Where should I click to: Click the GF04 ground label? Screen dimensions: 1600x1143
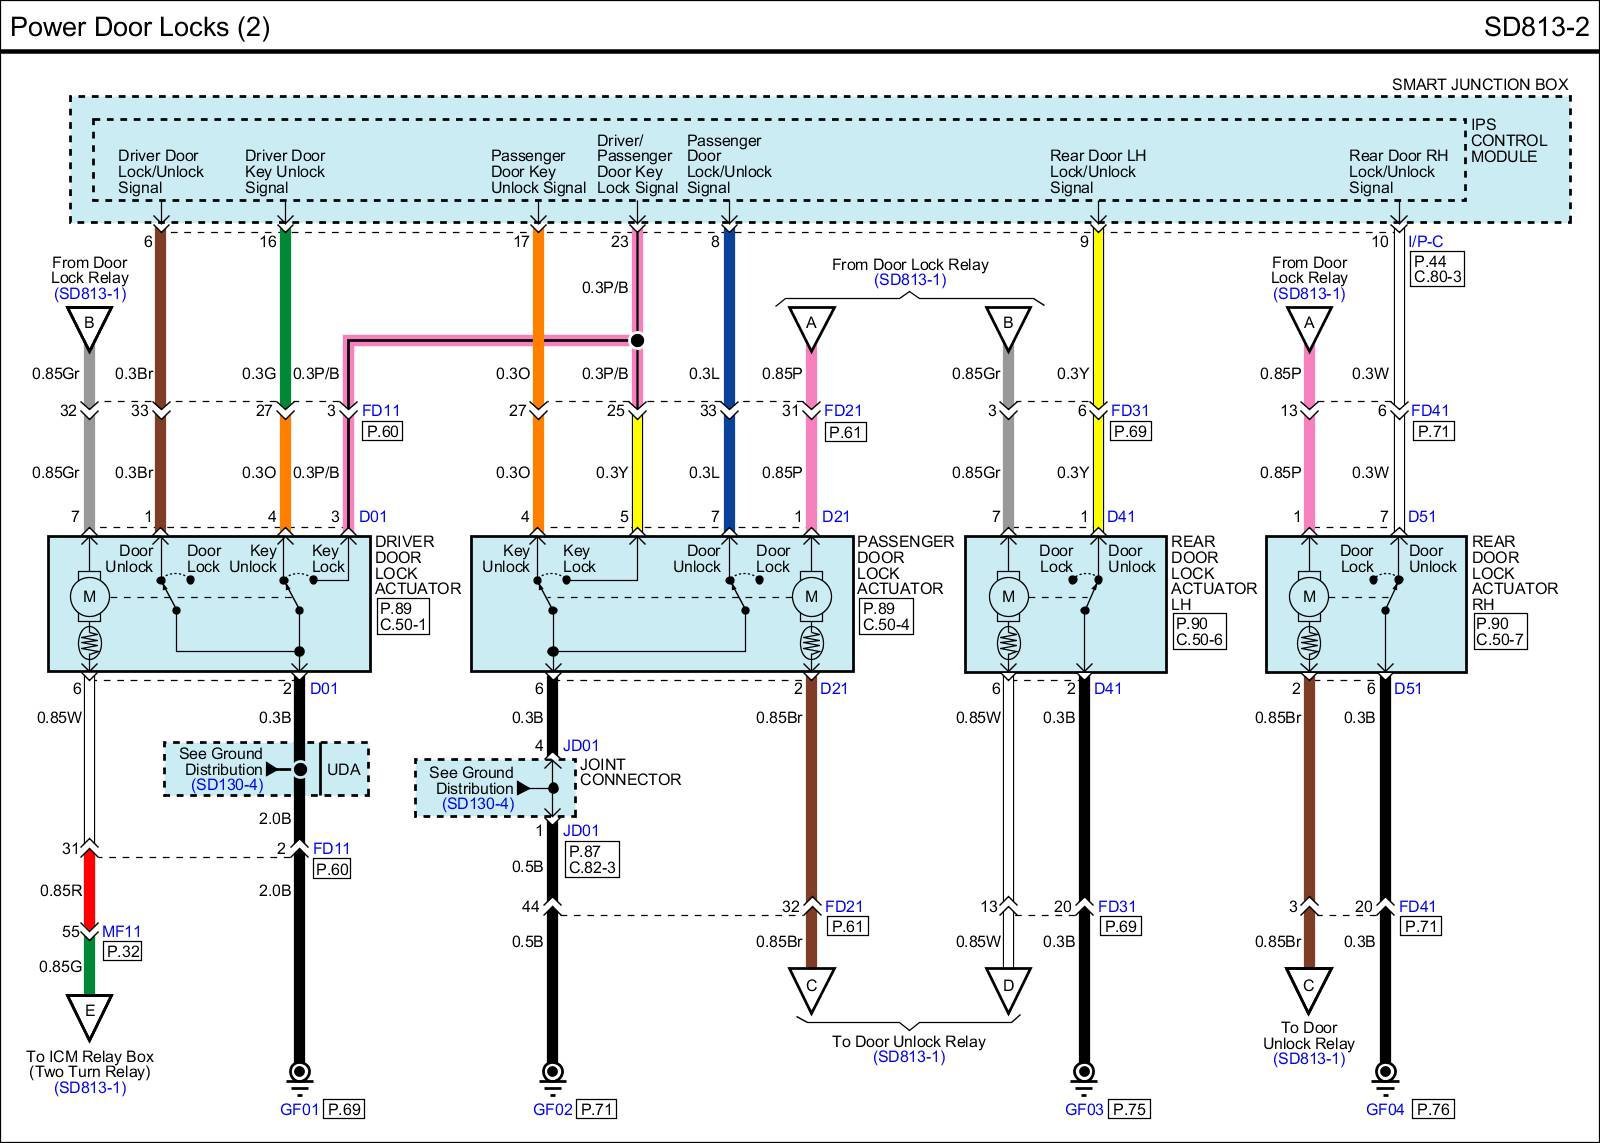point(1386,1109)
